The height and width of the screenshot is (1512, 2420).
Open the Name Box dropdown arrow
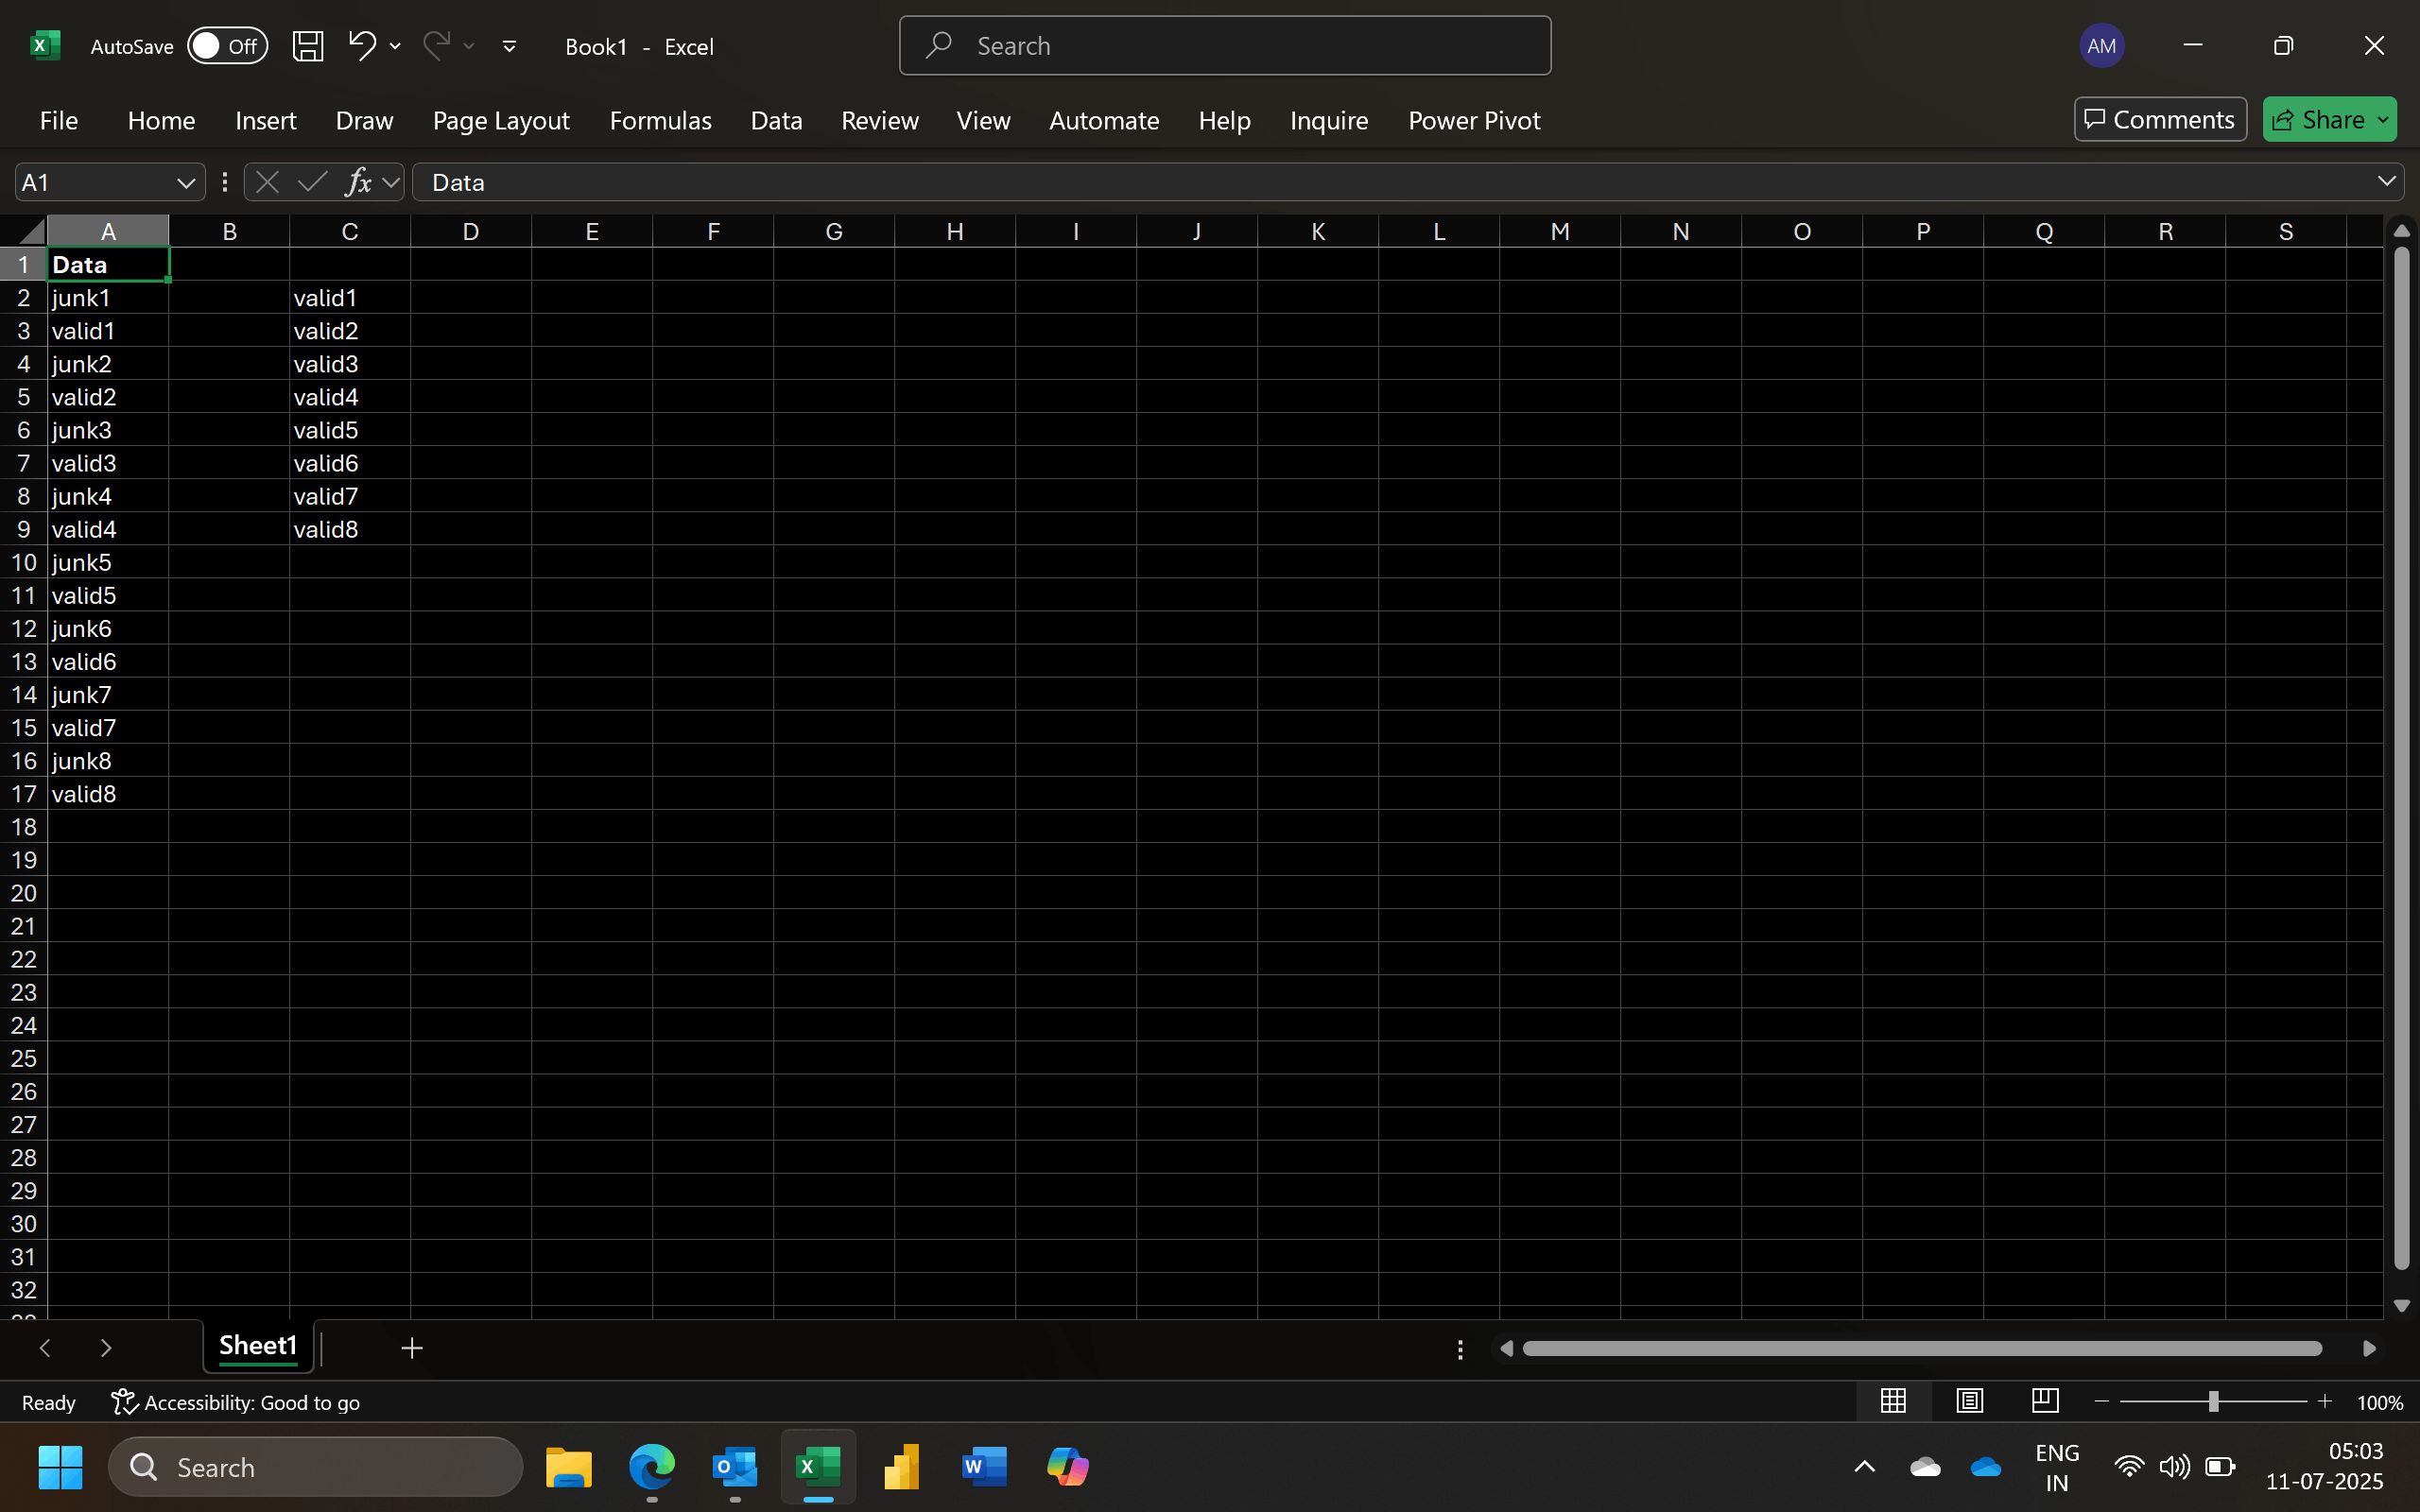coord(185,183)
